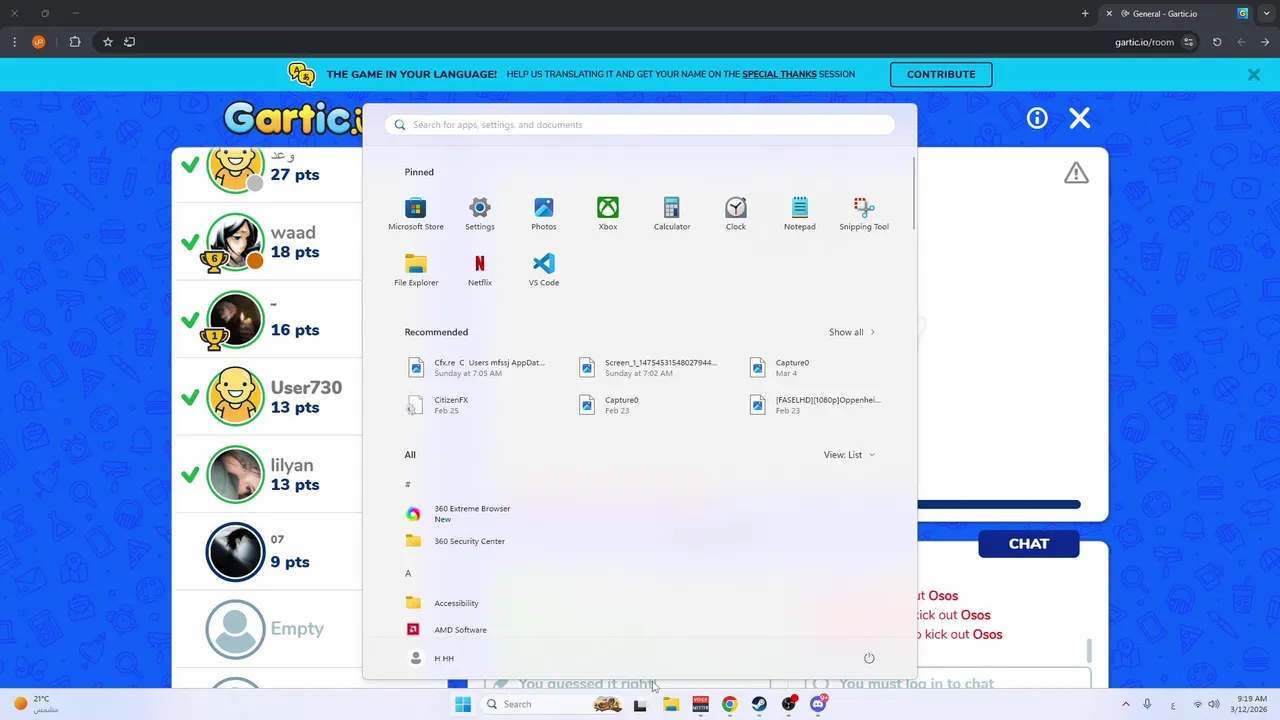Open the weather widget on taskbar
1280x720 pixels.
35,704
